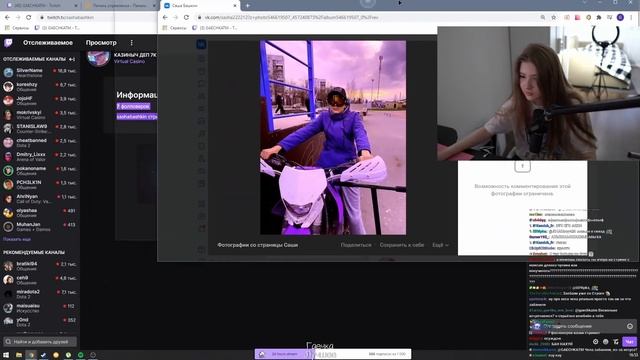
Task: Switch to the Просмотр tab
Action: 101,42
